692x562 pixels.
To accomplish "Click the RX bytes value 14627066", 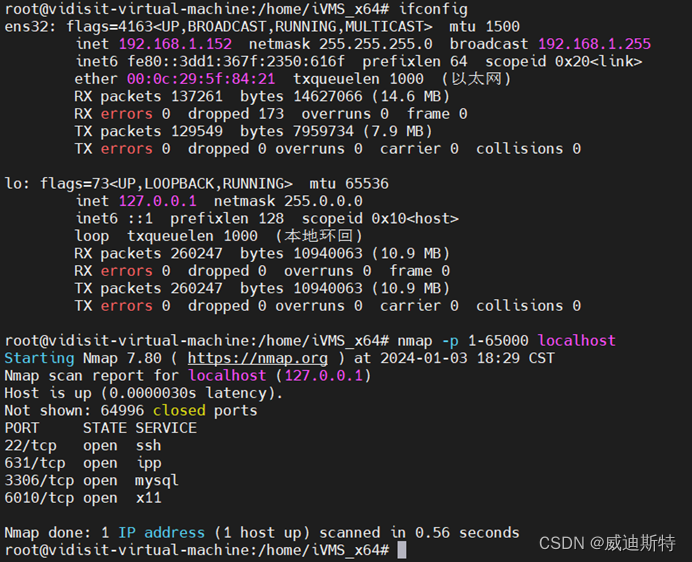I will 328,96.
